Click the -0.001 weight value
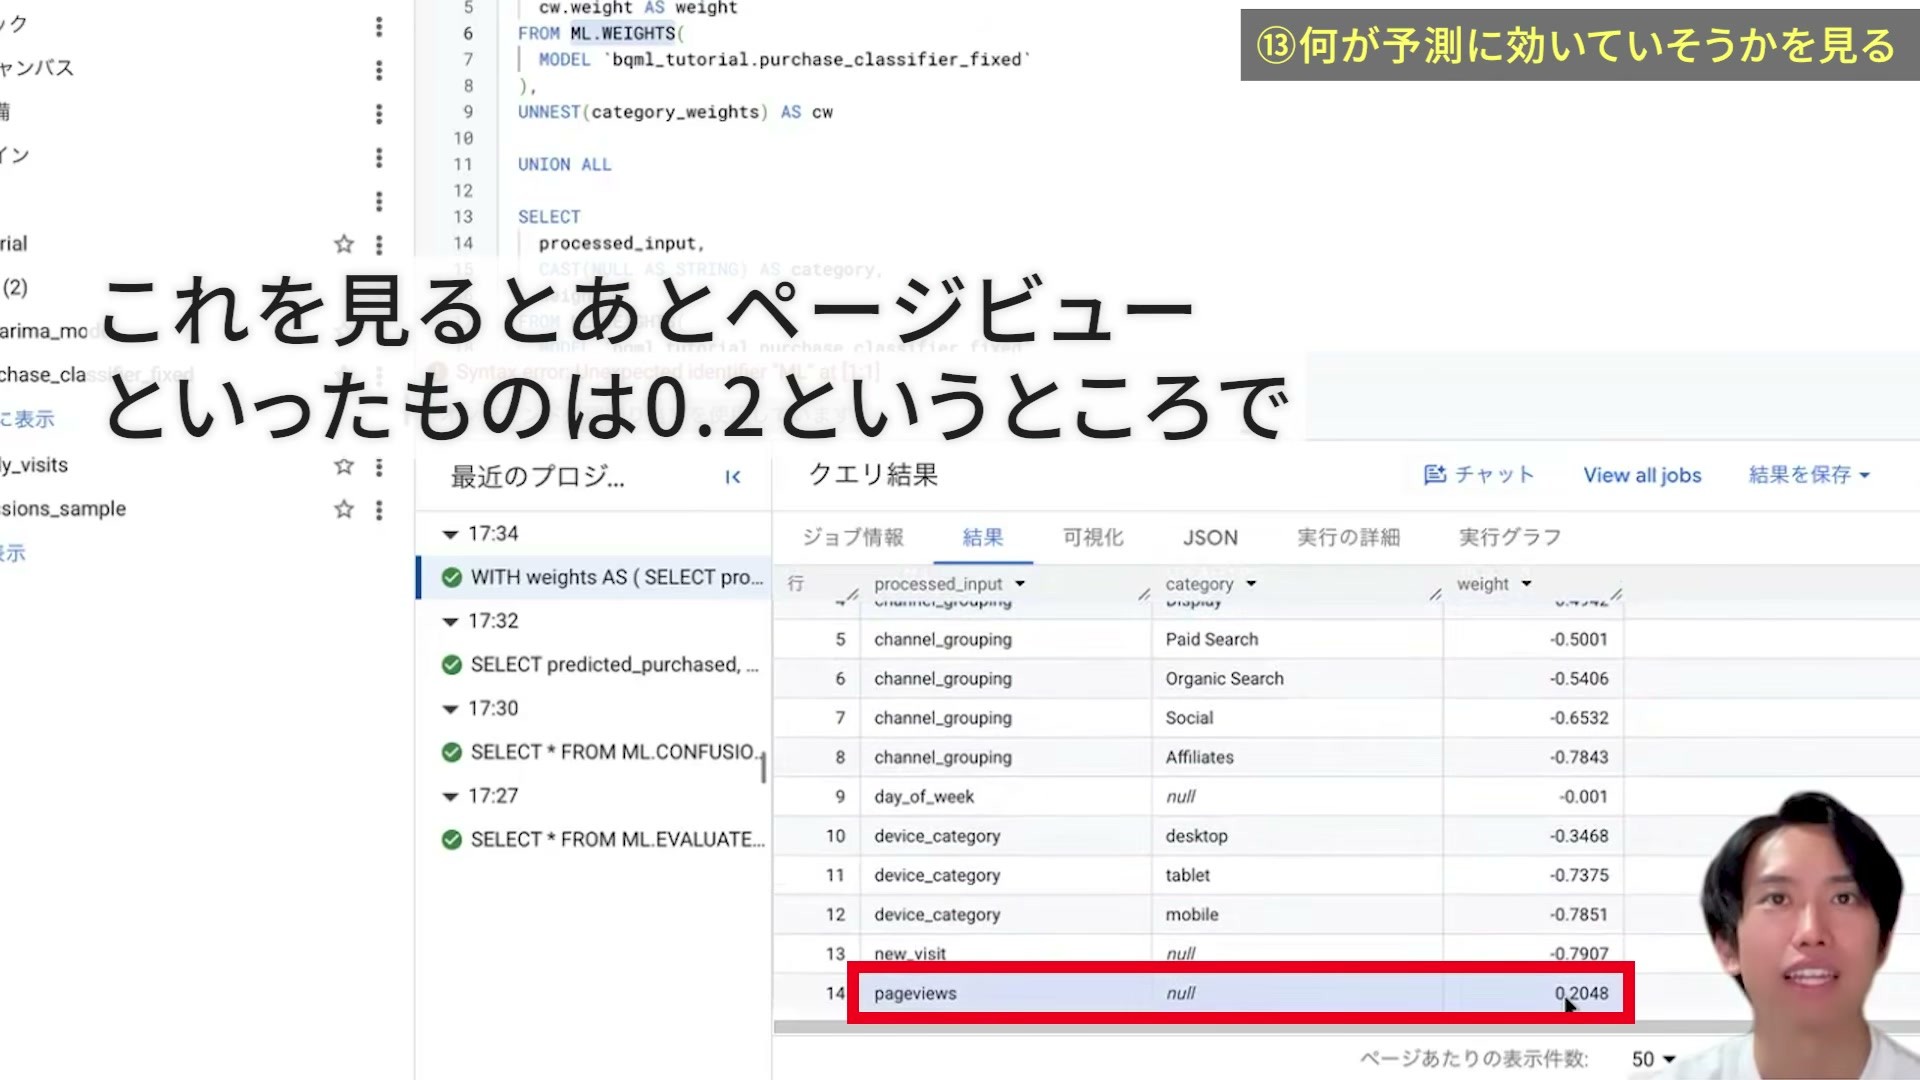 [1583, 797]
